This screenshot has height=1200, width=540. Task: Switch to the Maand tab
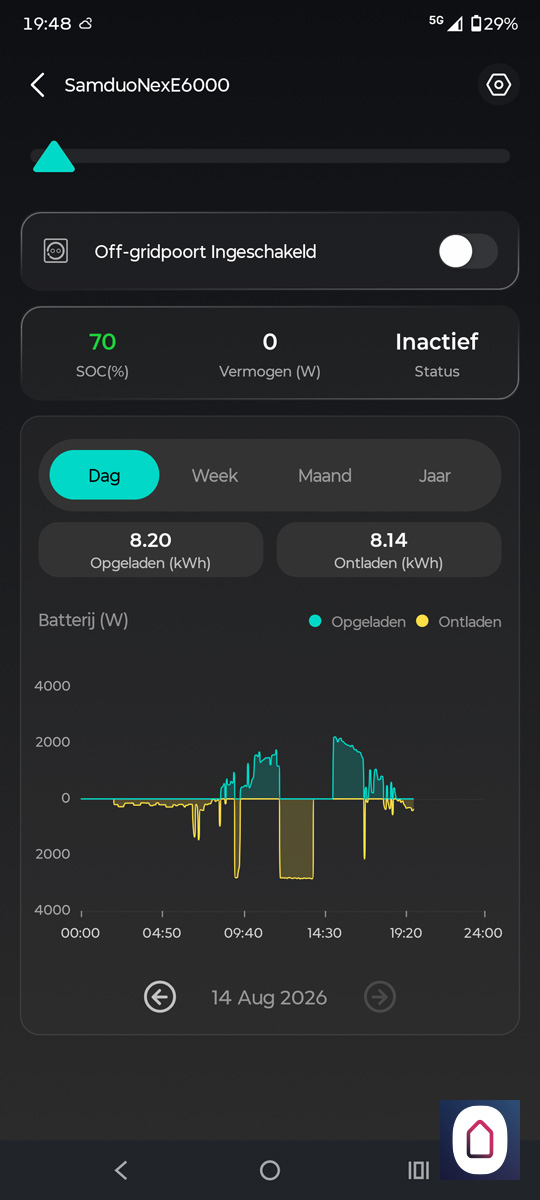325,475
